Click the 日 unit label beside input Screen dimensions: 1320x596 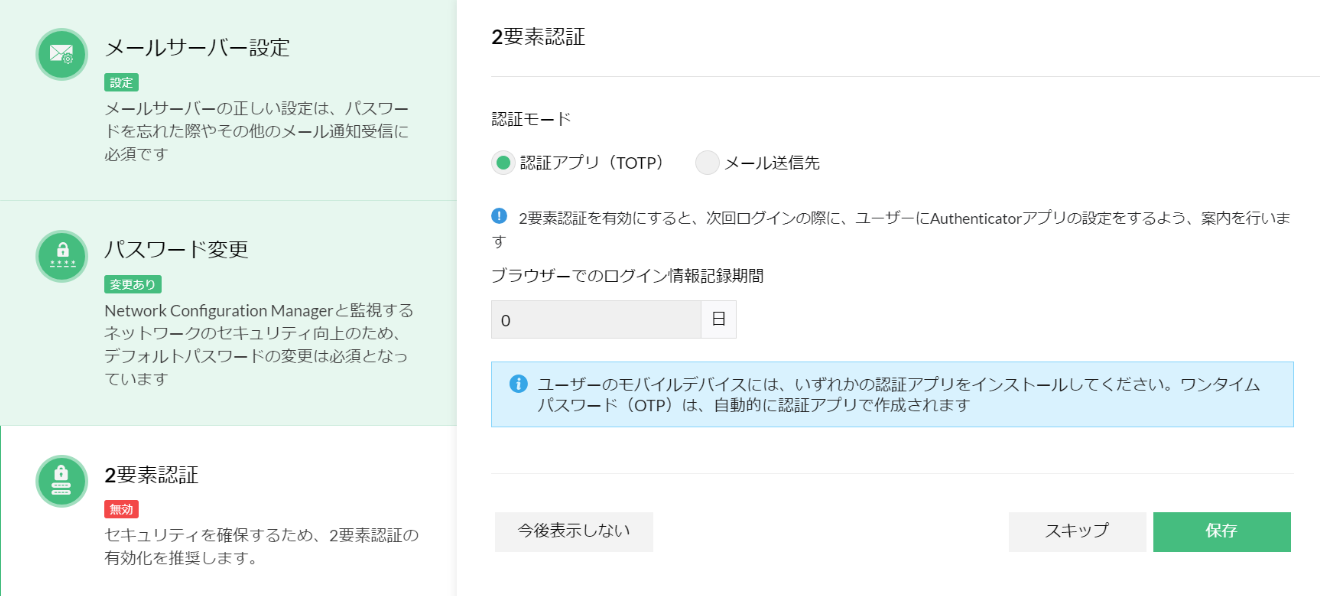719,320
